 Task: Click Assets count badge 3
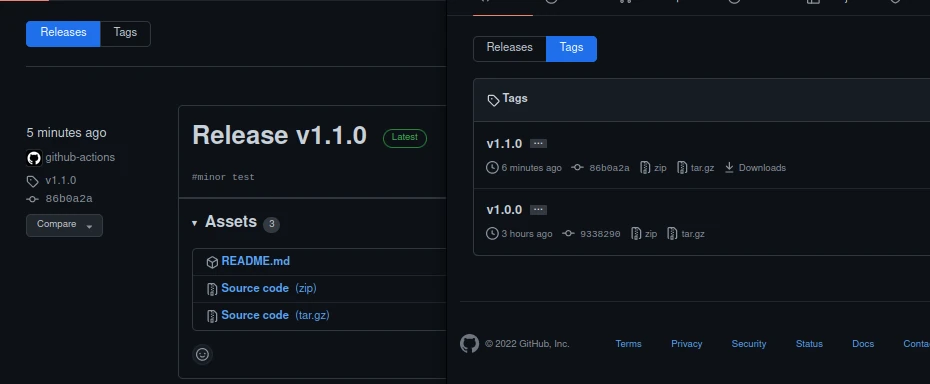click(271, 224)
